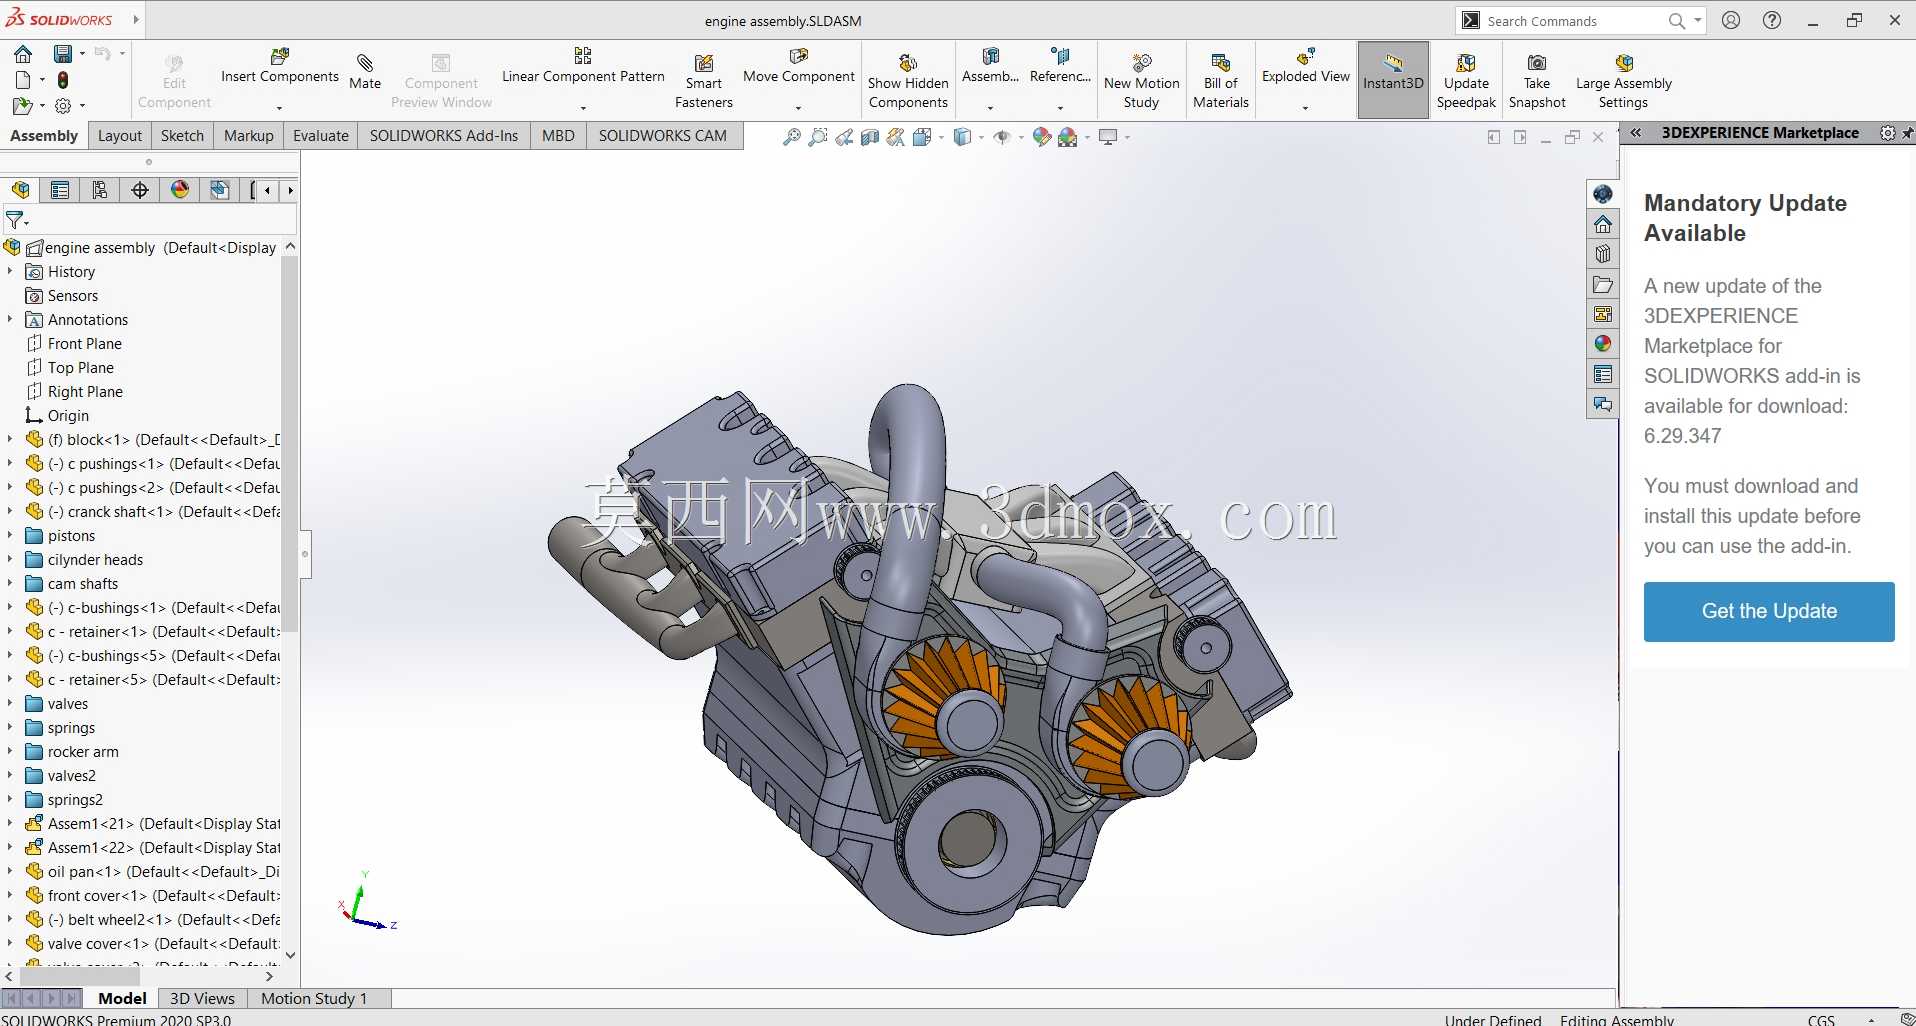Expand the cilynder heads folder
This screenshot has height=1026, width=1916.
coord(10,559)
